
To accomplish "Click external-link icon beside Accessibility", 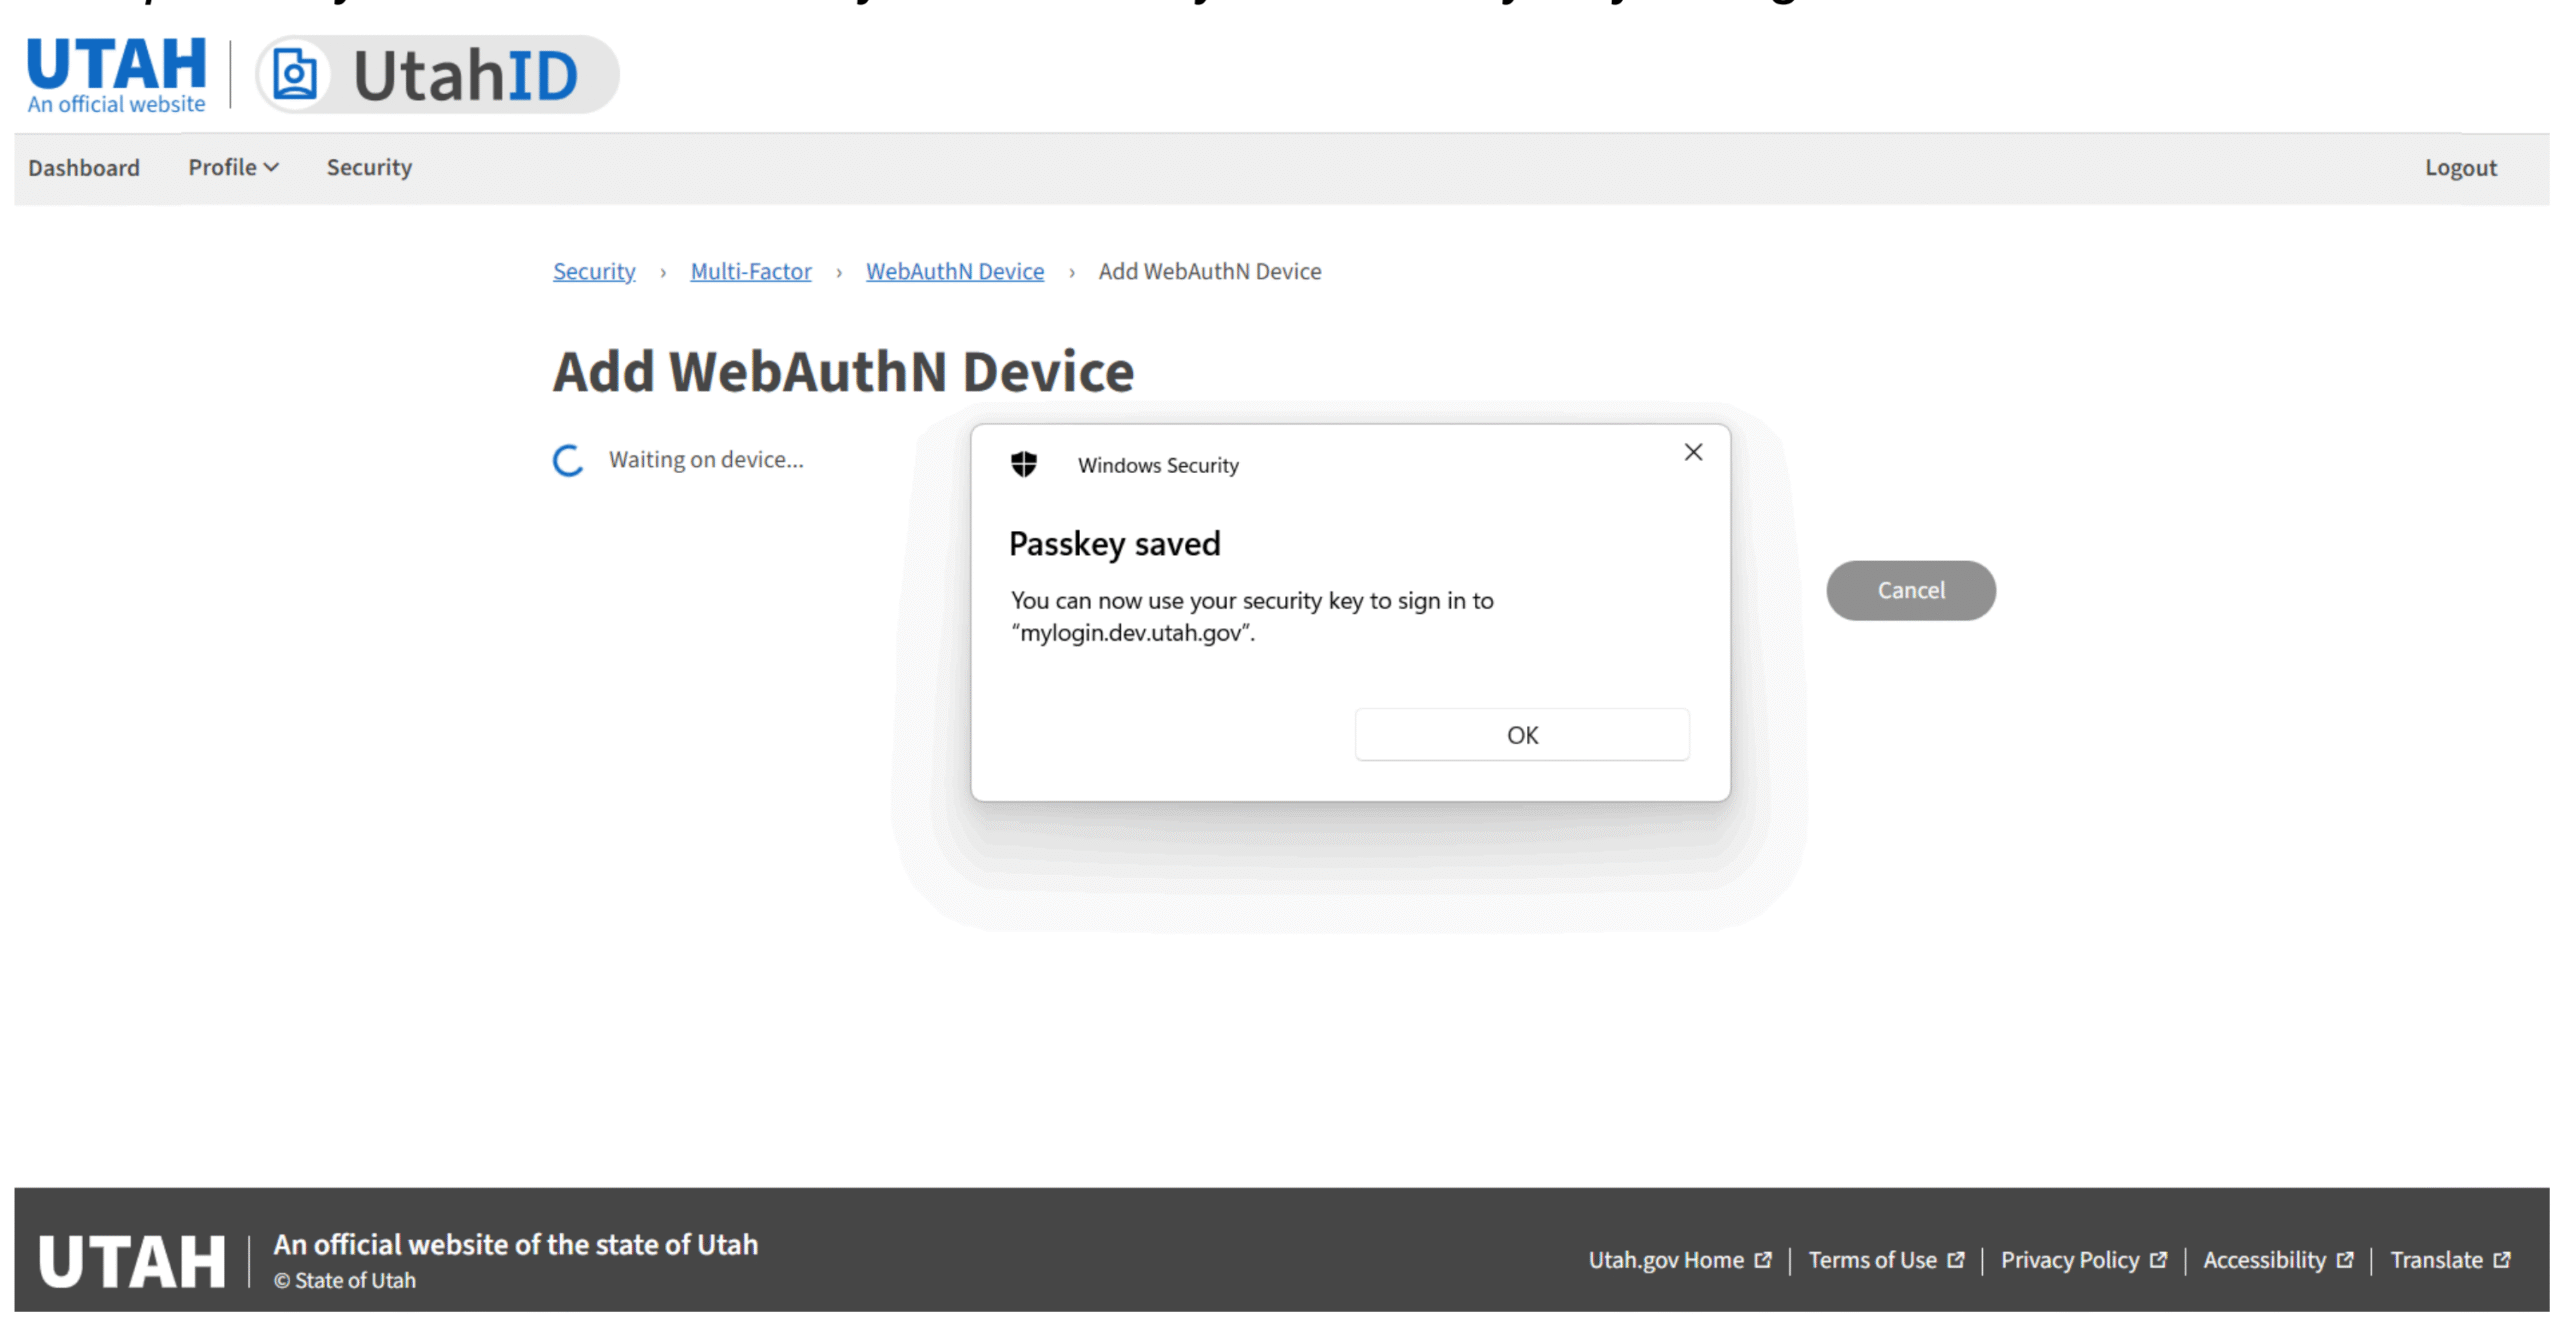I will (2344, 1260).
